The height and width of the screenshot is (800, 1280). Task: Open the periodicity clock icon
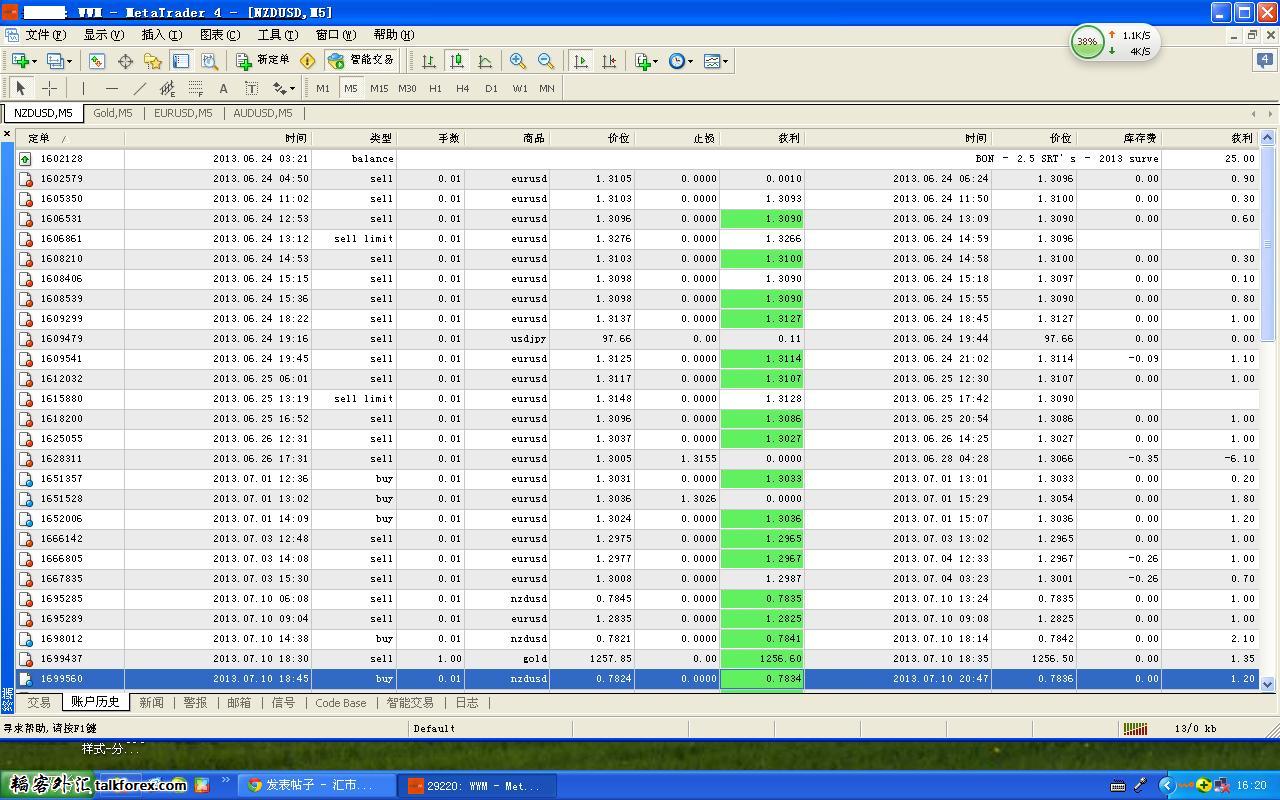[x=677, y=61]
